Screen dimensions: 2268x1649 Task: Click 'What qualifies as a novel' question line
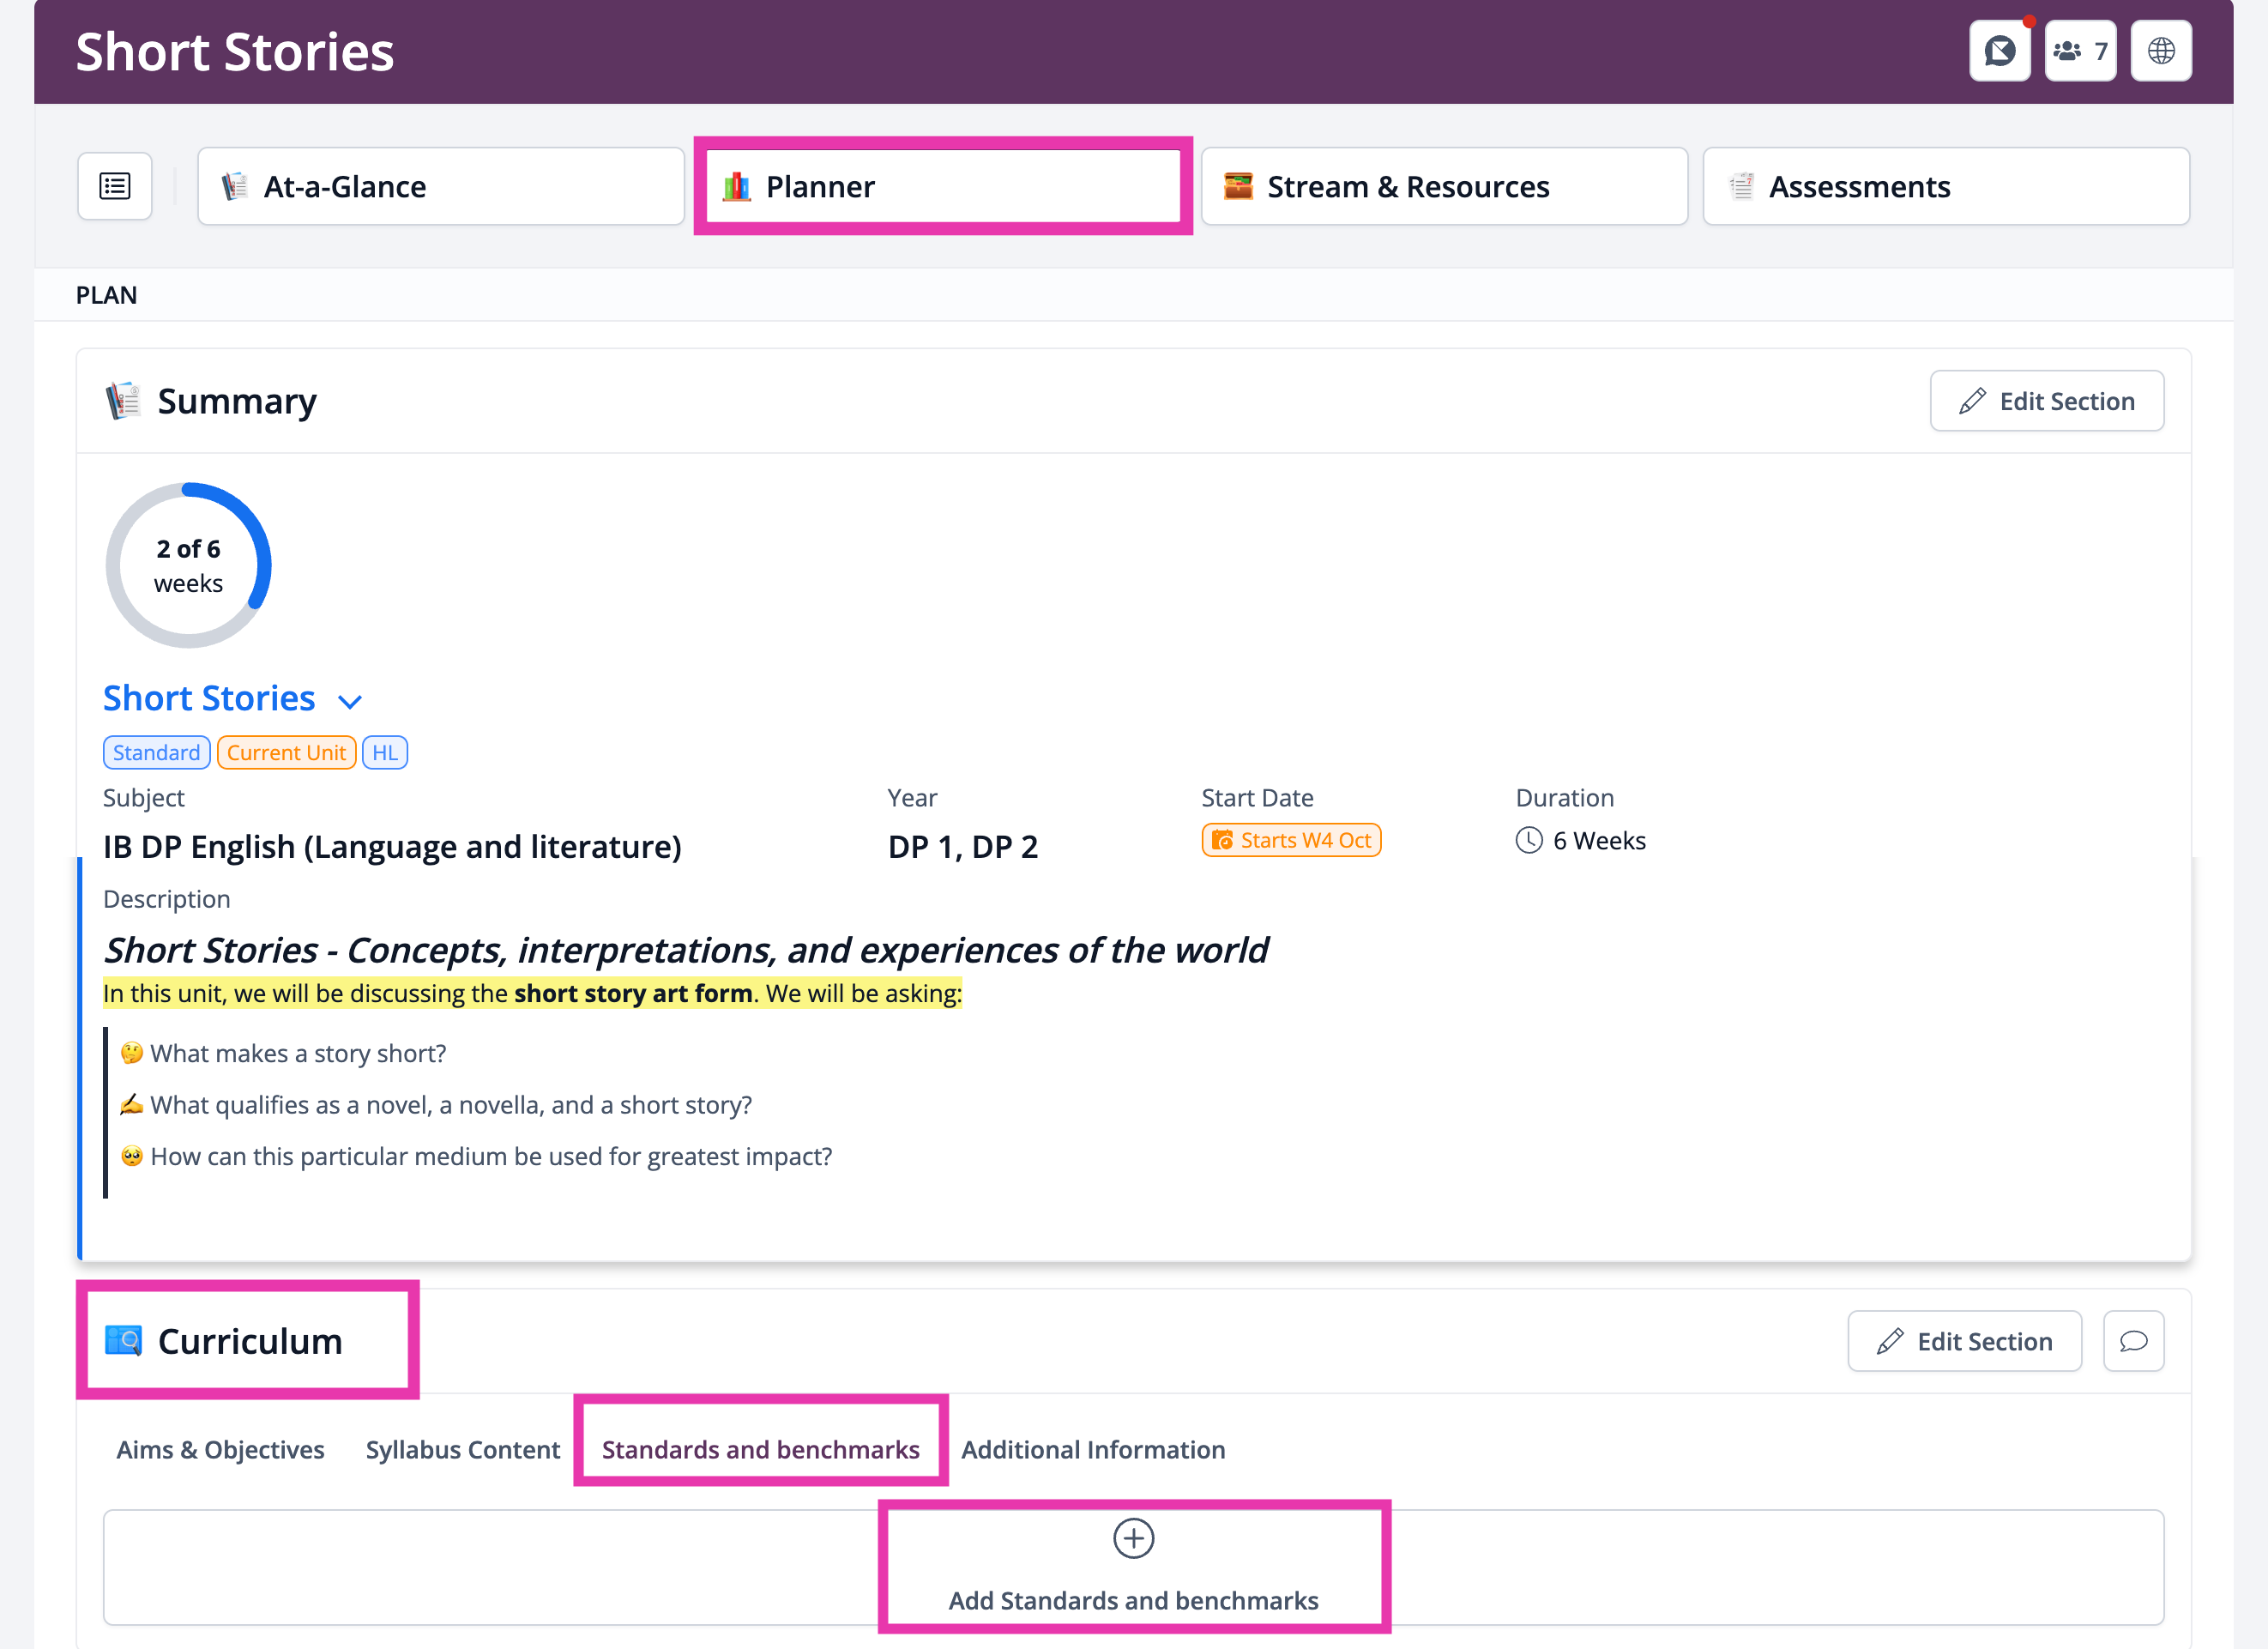(451, 1105)
